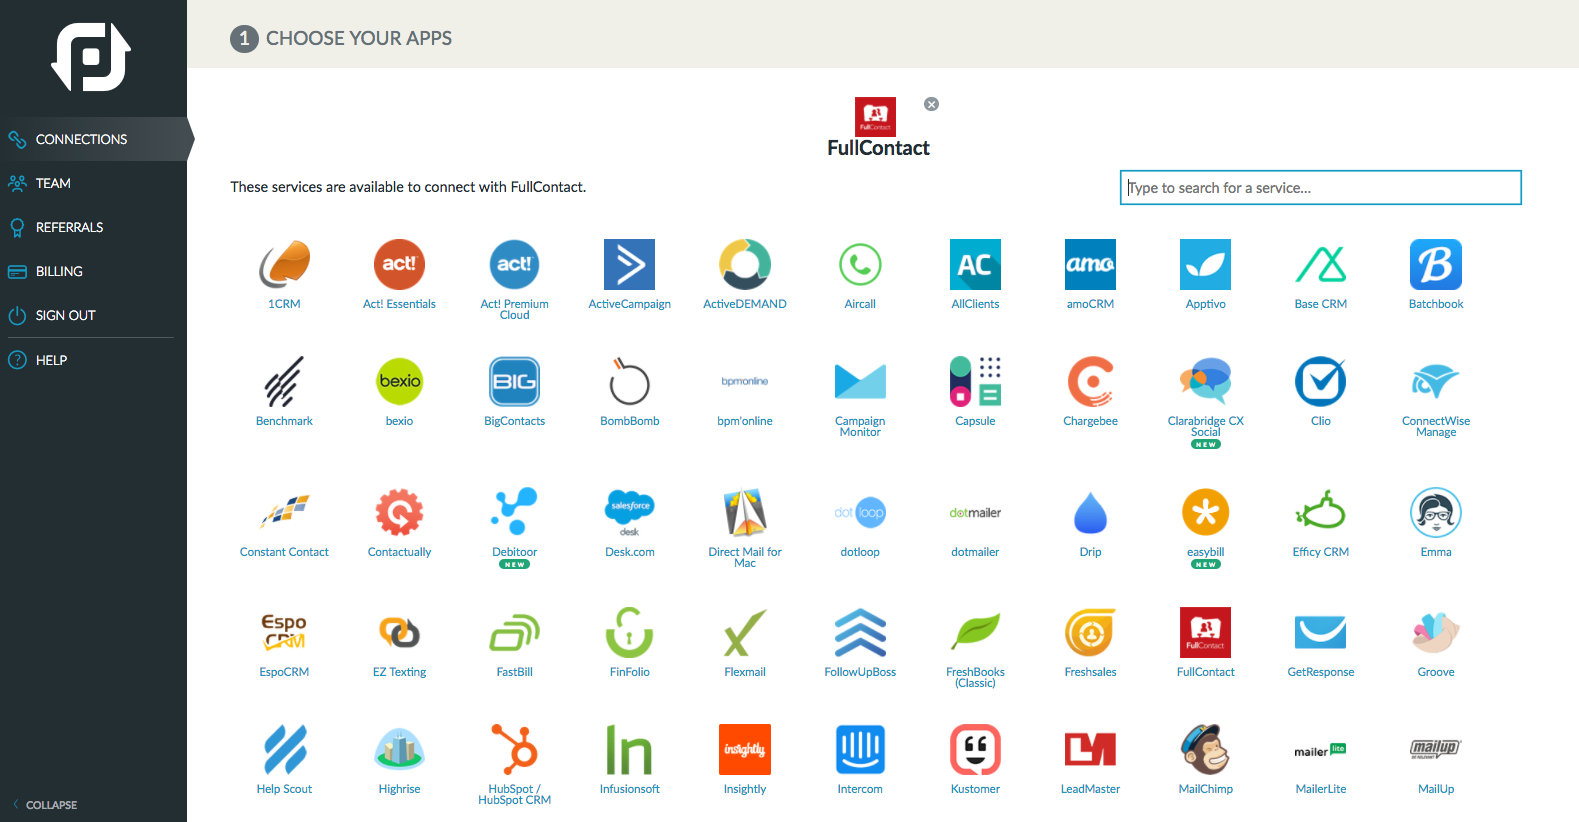This screenshot has width=1579, height=822.
Task: Pick the bpm'online app
Action: [745, 381]
